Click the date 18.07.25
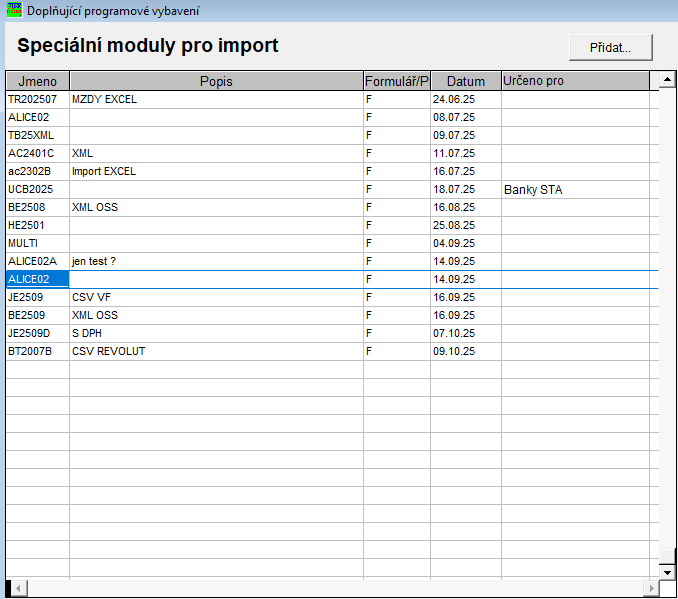This screenshot has width=678, height=599. click(x=466, y=189)
